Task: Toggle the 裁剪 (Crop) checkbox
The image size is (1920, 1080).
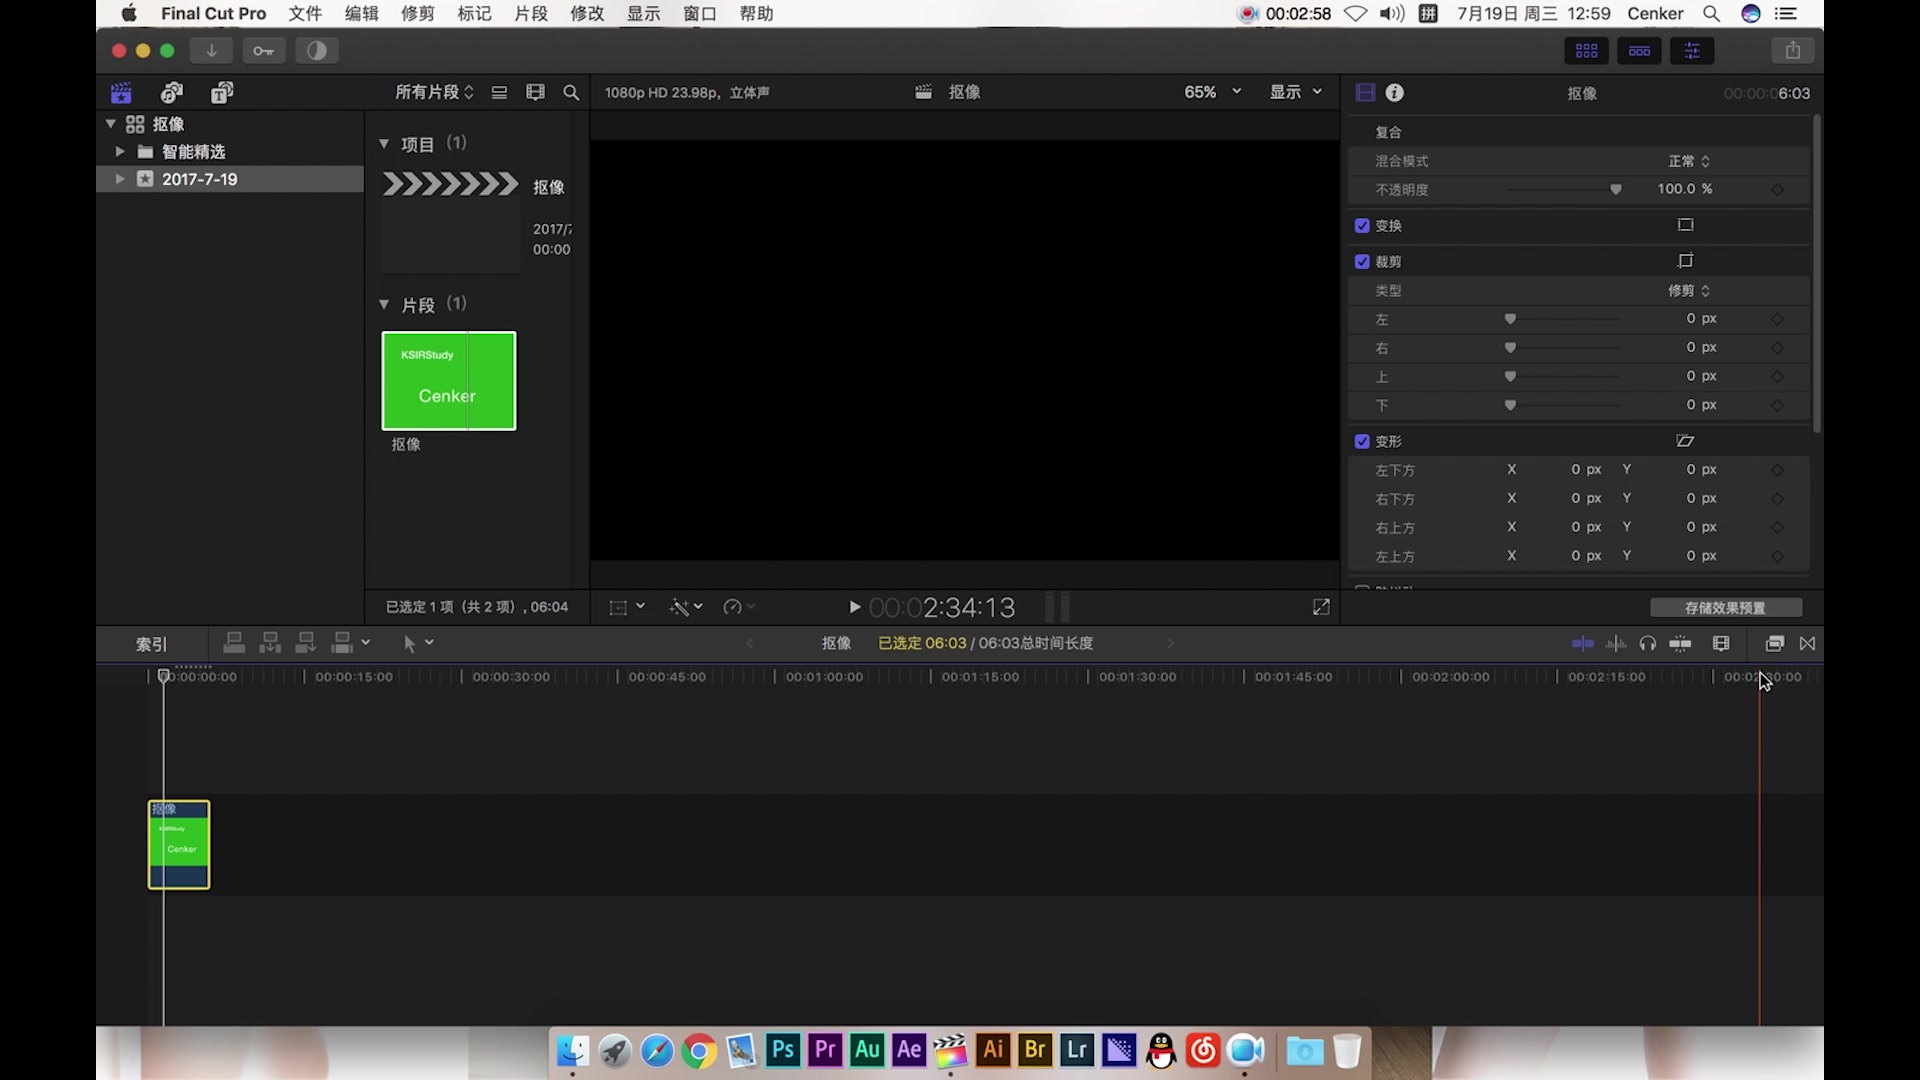Action: tap(1361, 261)
